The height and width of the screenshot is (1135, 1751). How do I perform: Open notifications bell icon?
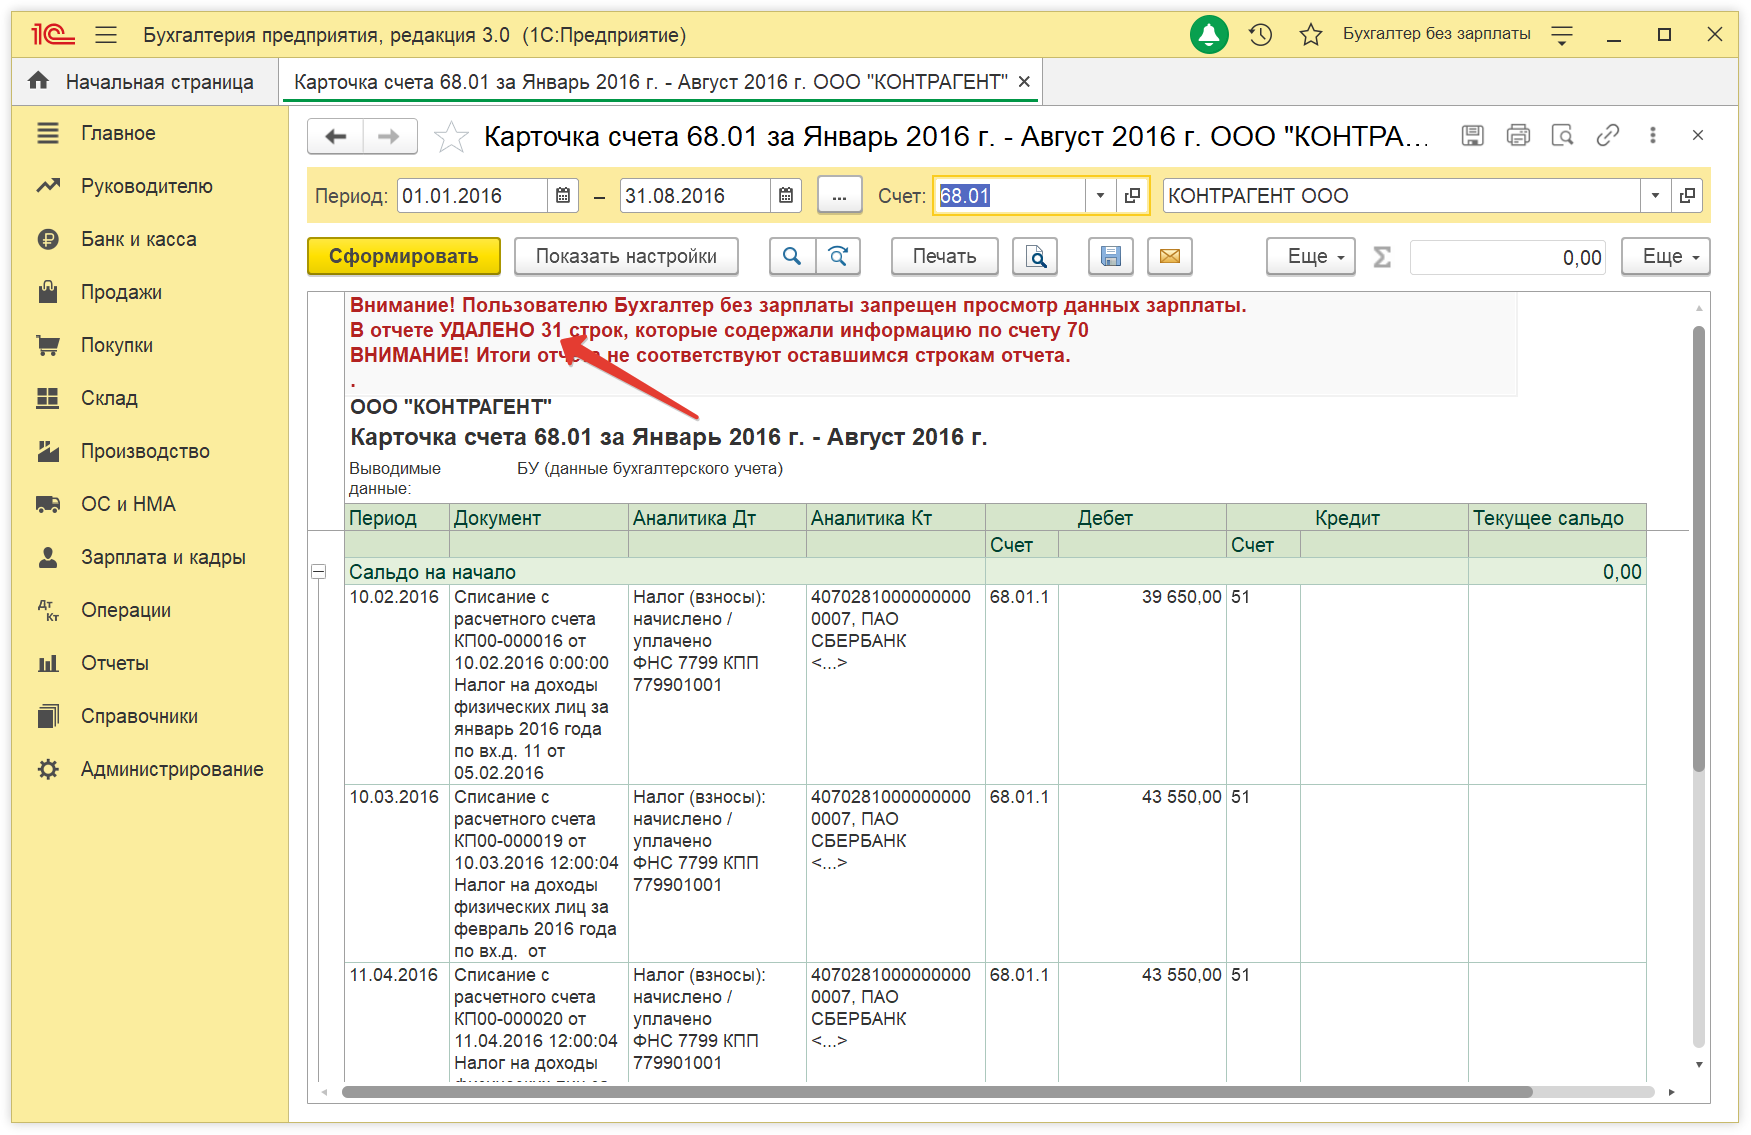[x=1209, y=35]
